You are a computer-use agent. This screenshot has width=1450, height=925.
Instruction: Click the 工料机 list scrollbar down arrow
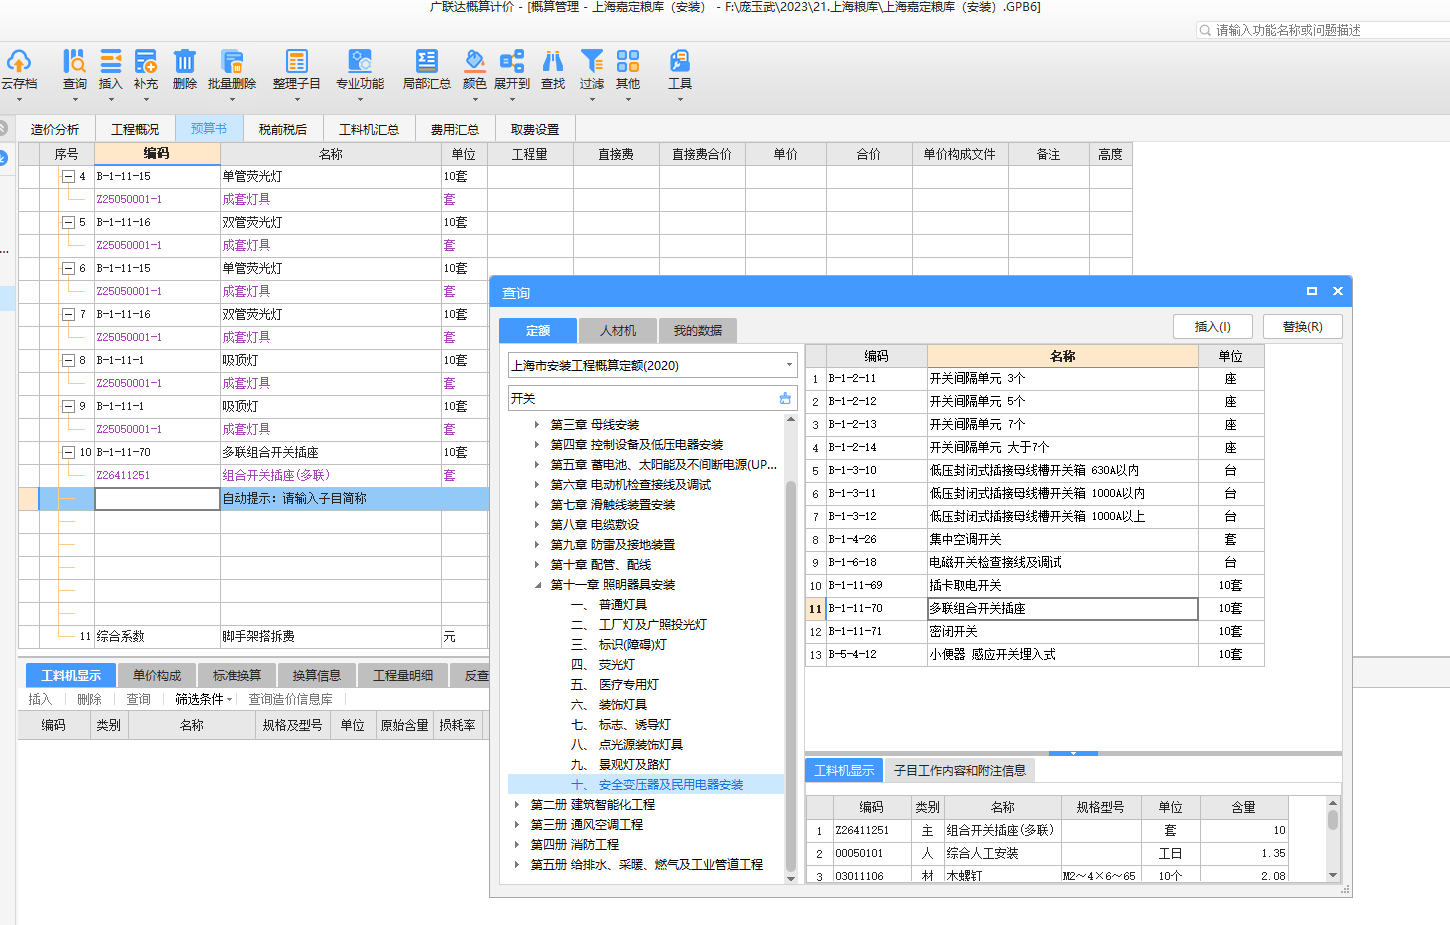(1333, 874)
